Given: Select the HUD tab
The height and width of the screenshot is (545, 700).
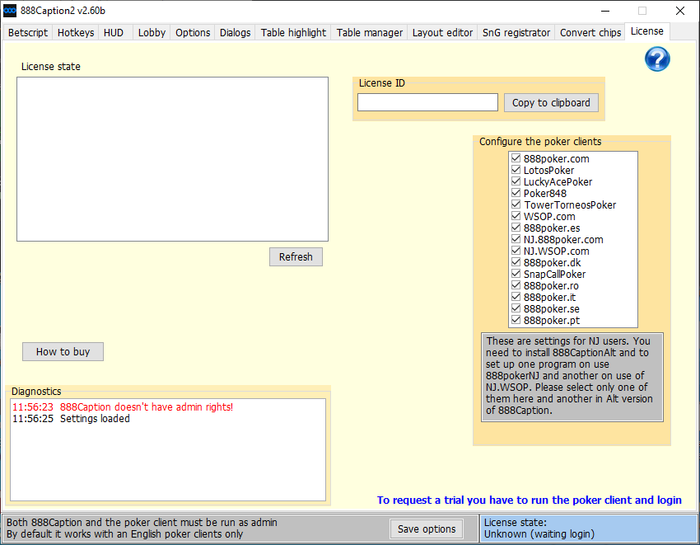Looking at the screenshot, I should 113,33.
